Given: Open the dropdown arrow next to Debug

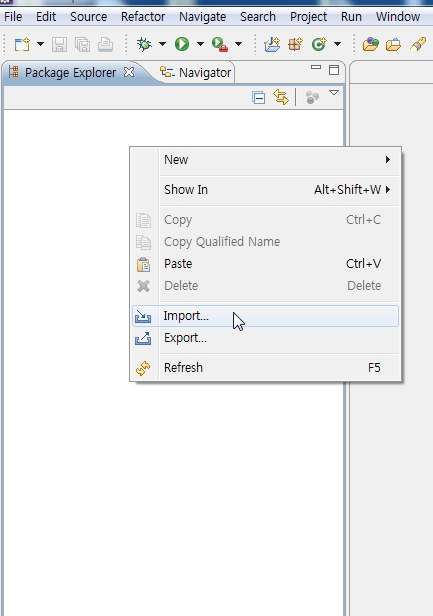Looking at the screenshot, I should click(162, 44).
